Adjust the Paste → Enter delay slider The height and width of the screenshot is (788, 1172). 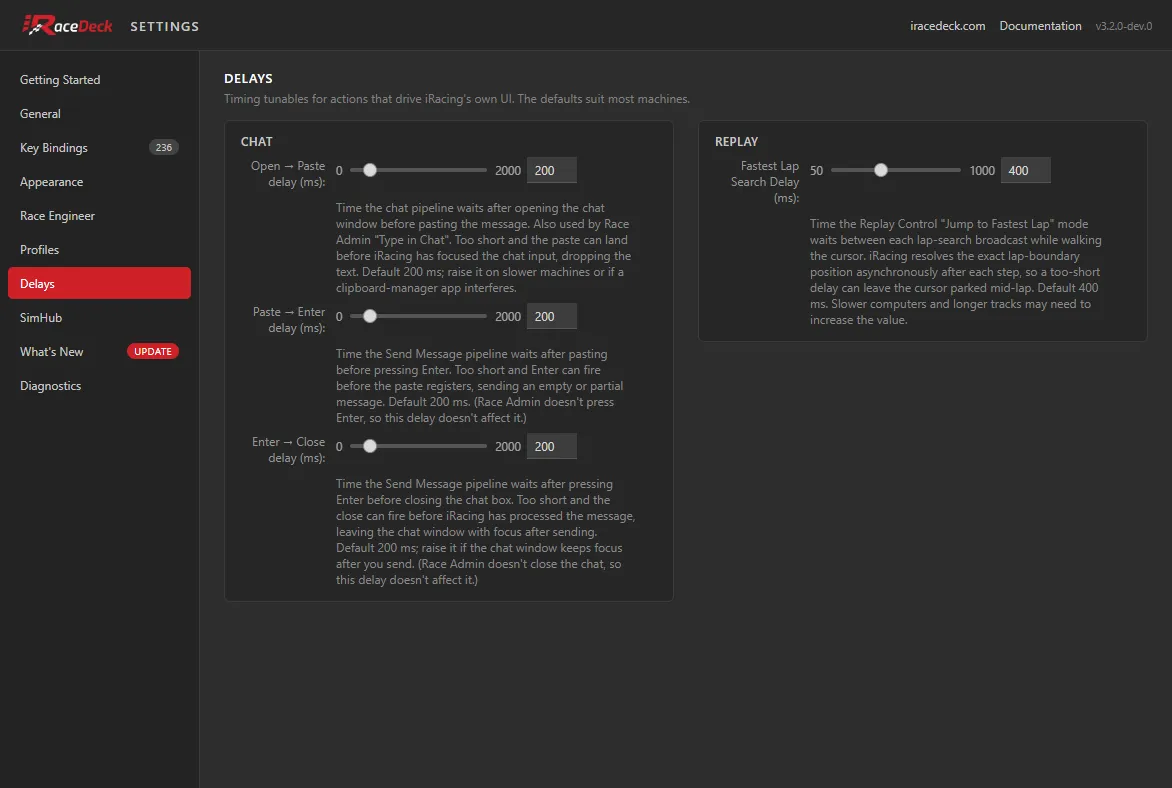(x=418, y=316)
